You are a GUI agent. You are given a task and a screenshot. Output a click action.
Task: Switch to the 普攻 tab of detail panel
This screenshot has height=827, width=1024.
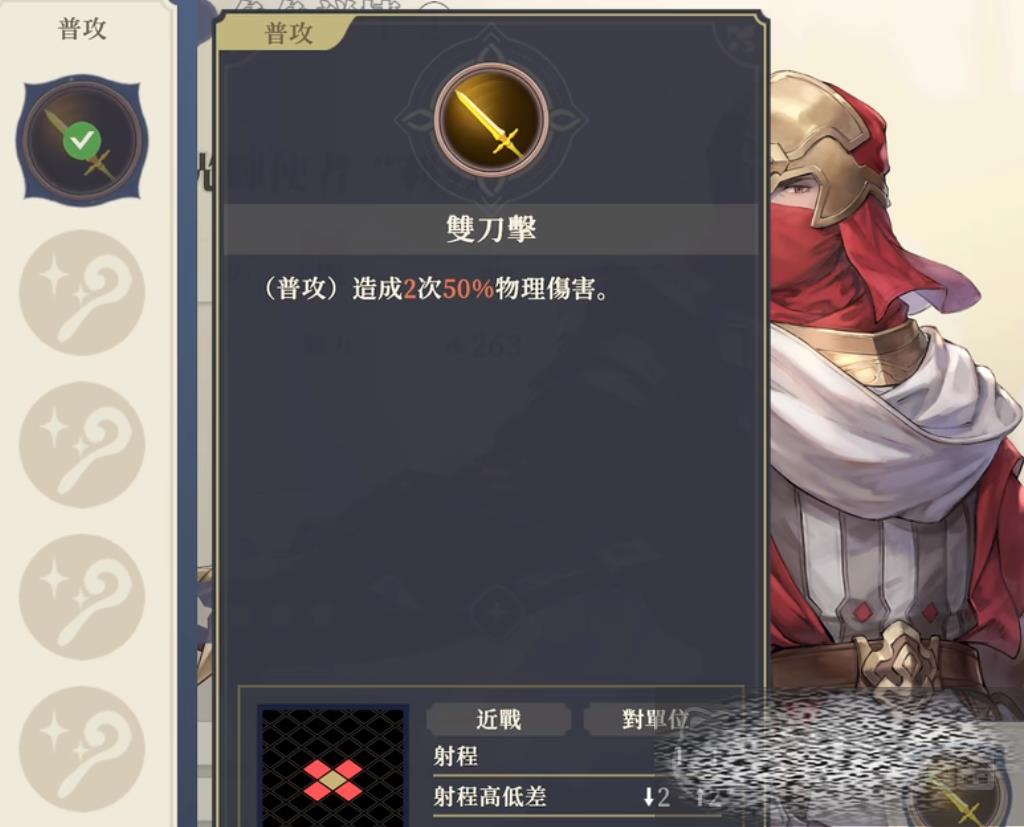(287, 33)
